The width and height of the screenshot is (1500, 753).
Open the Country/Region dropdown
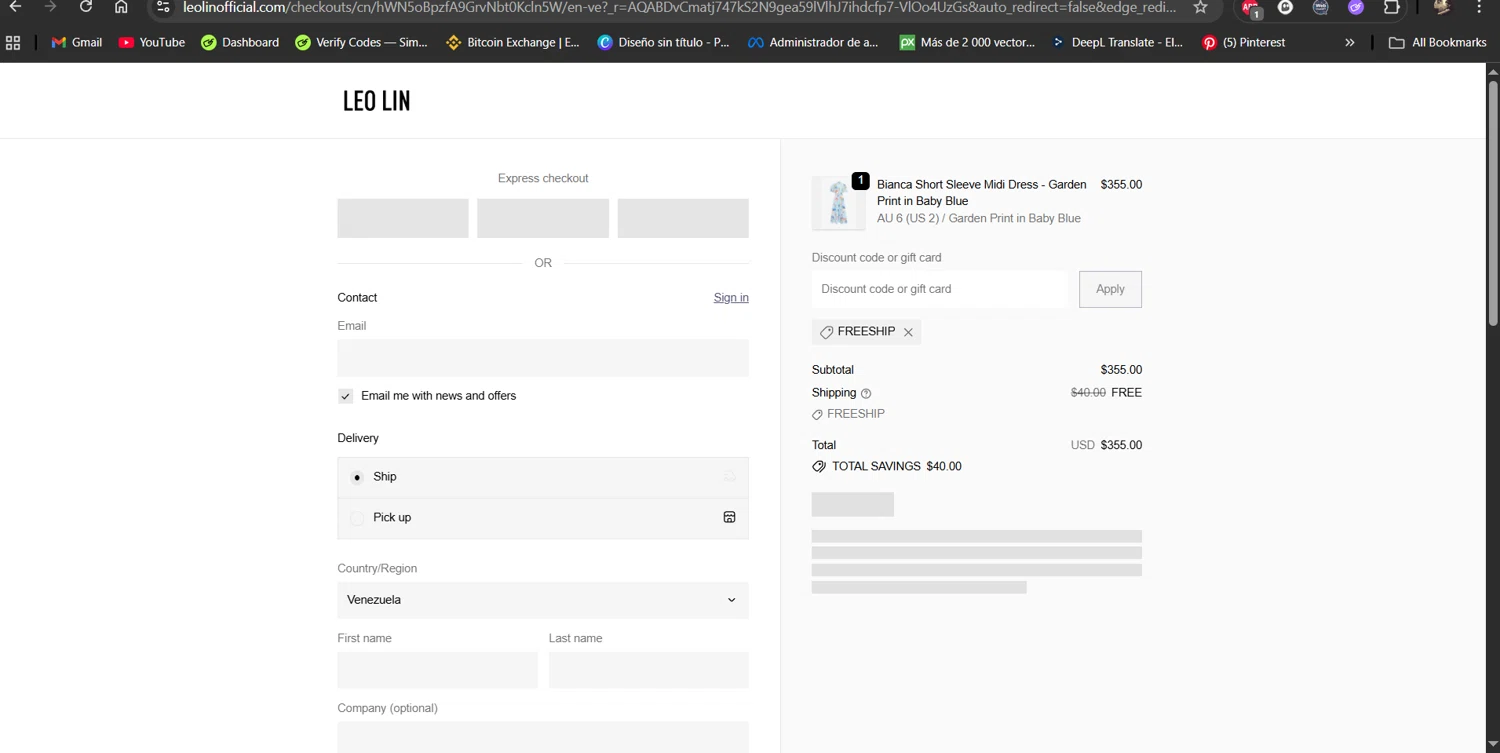click(543, 600)
